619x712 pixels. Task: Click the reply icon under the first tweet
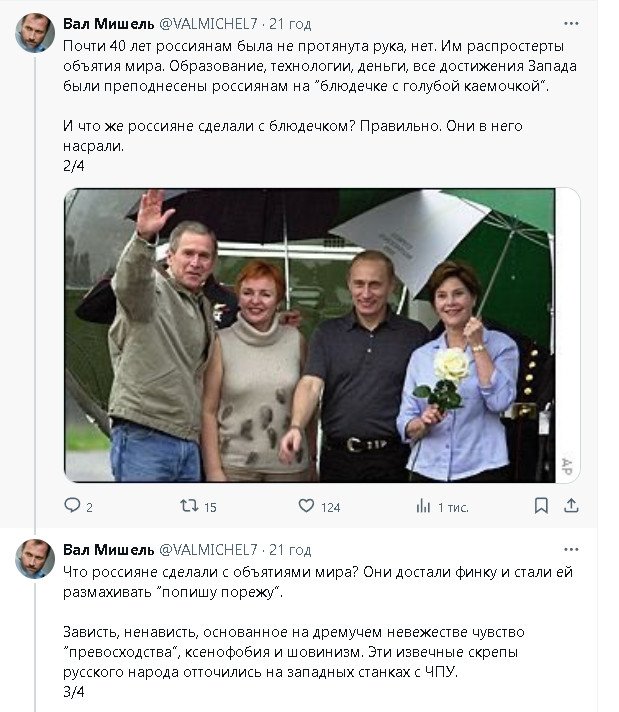[x=72, y=507]
